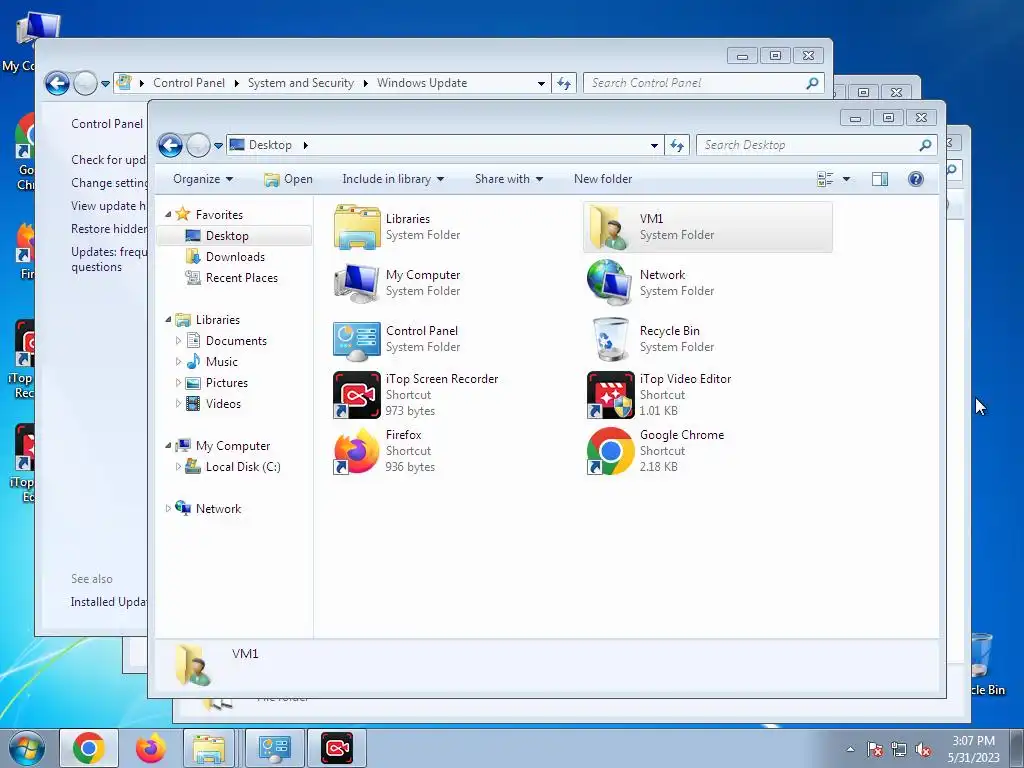Open Help with the blue question mark

(916, 179)
